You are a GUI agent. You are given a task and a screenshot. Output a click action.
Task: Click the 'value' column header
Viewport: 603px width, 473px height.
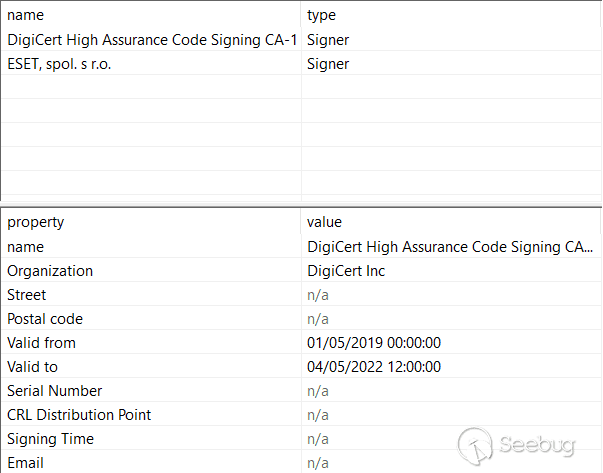click(x=324, y=222)
